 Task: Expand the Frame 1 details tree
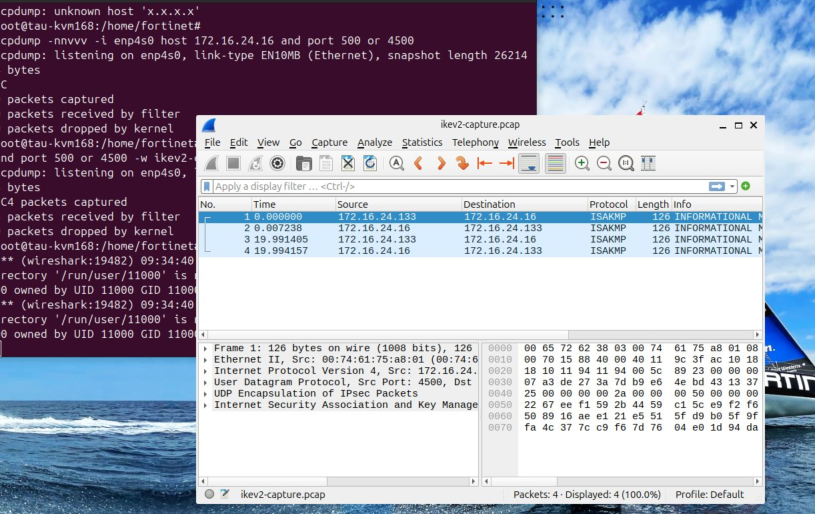click(x=206, y=349)
